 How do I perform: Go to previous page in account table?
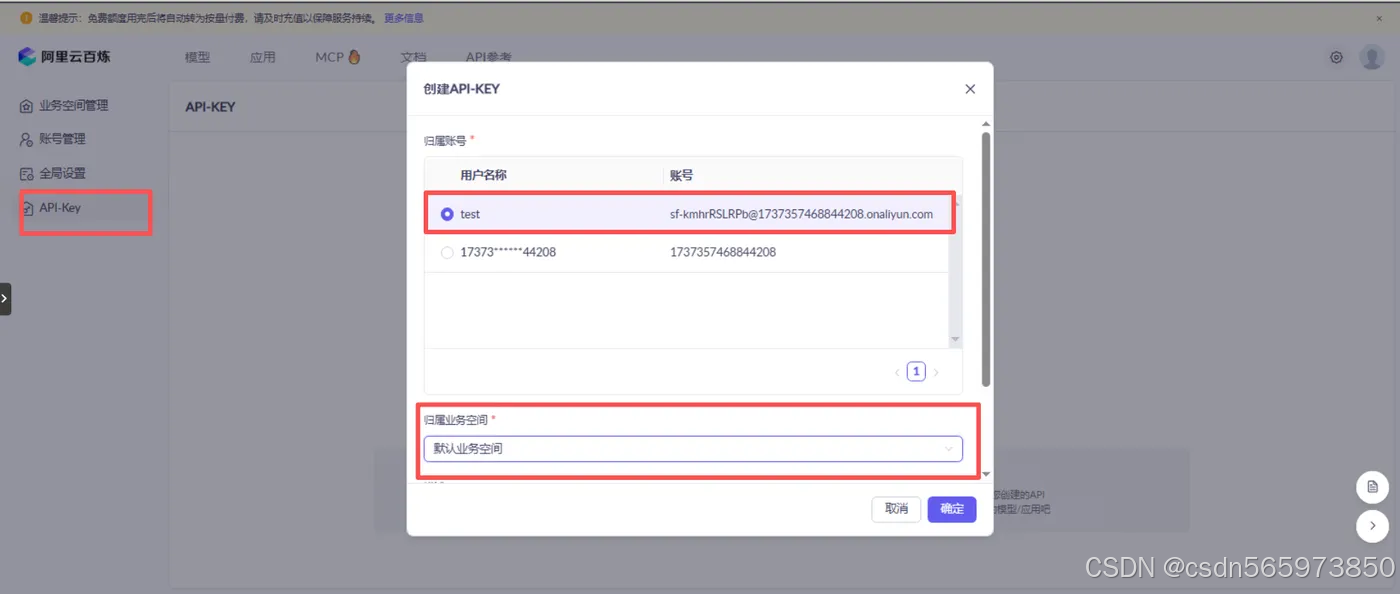897,372
